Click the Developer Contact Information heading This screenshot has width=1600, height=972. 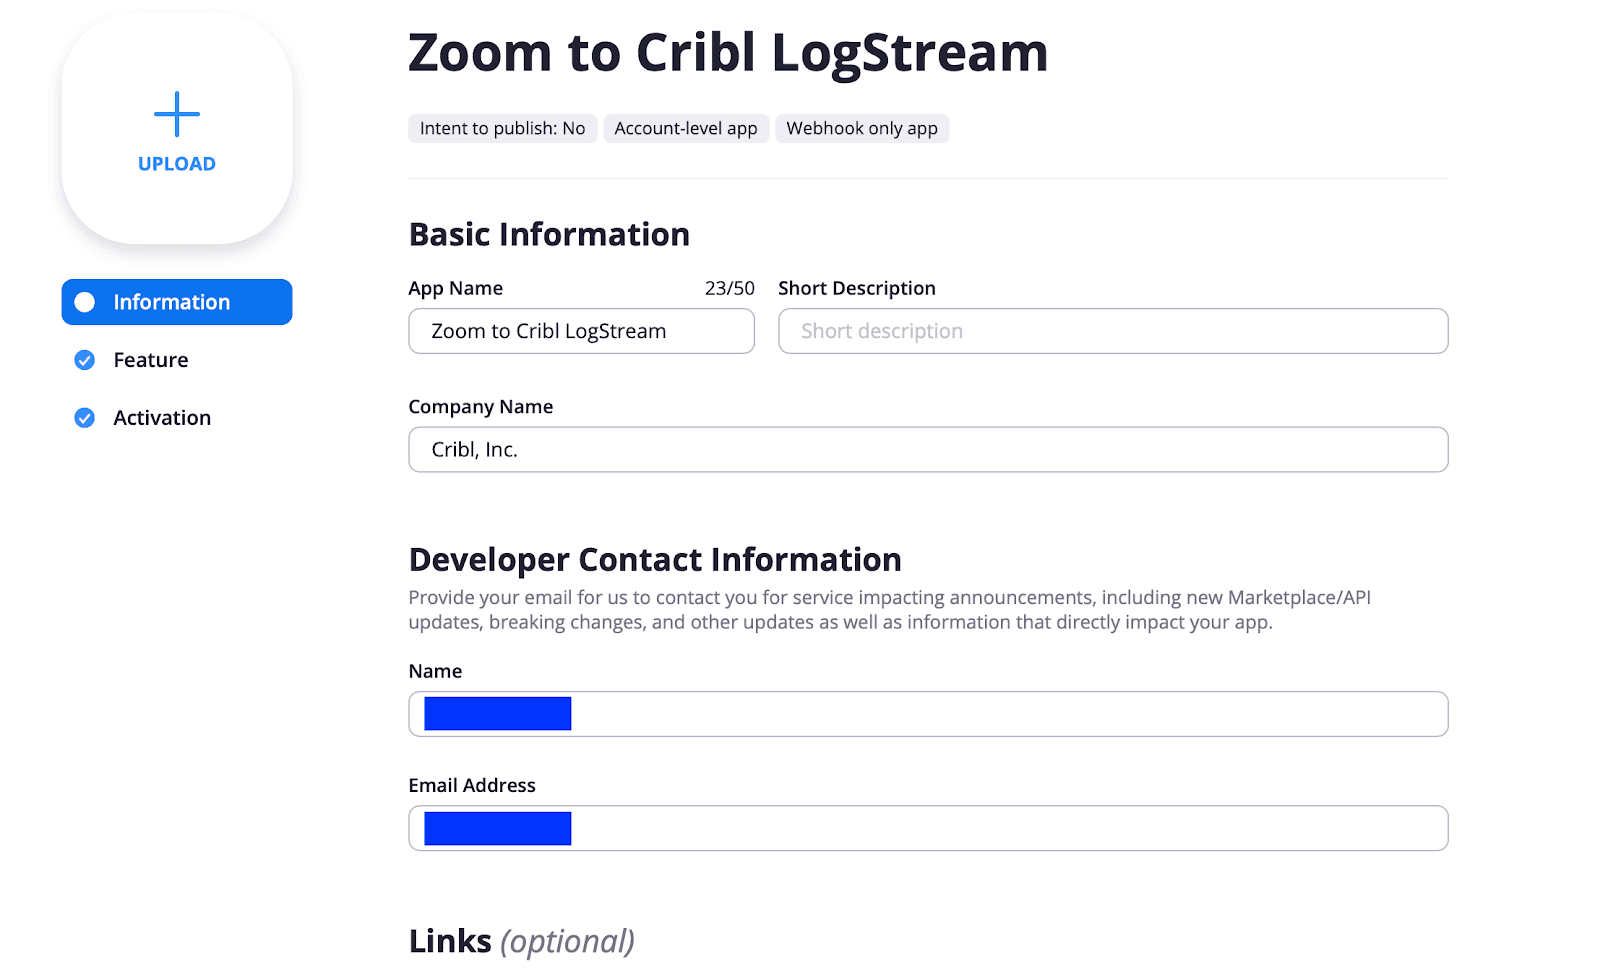655,560
